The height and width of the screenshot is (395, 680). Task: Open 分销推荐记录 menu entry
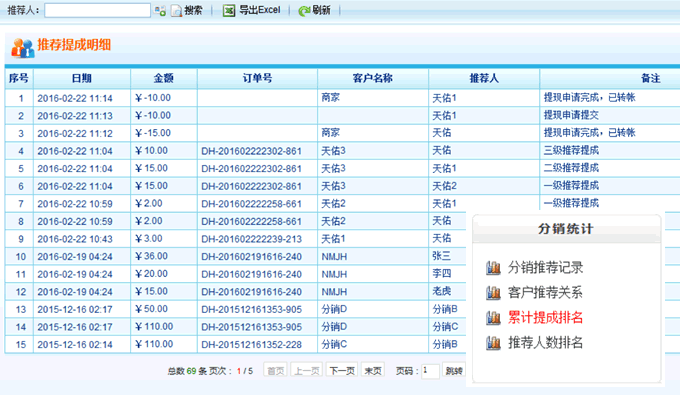(x=545, y=268)
